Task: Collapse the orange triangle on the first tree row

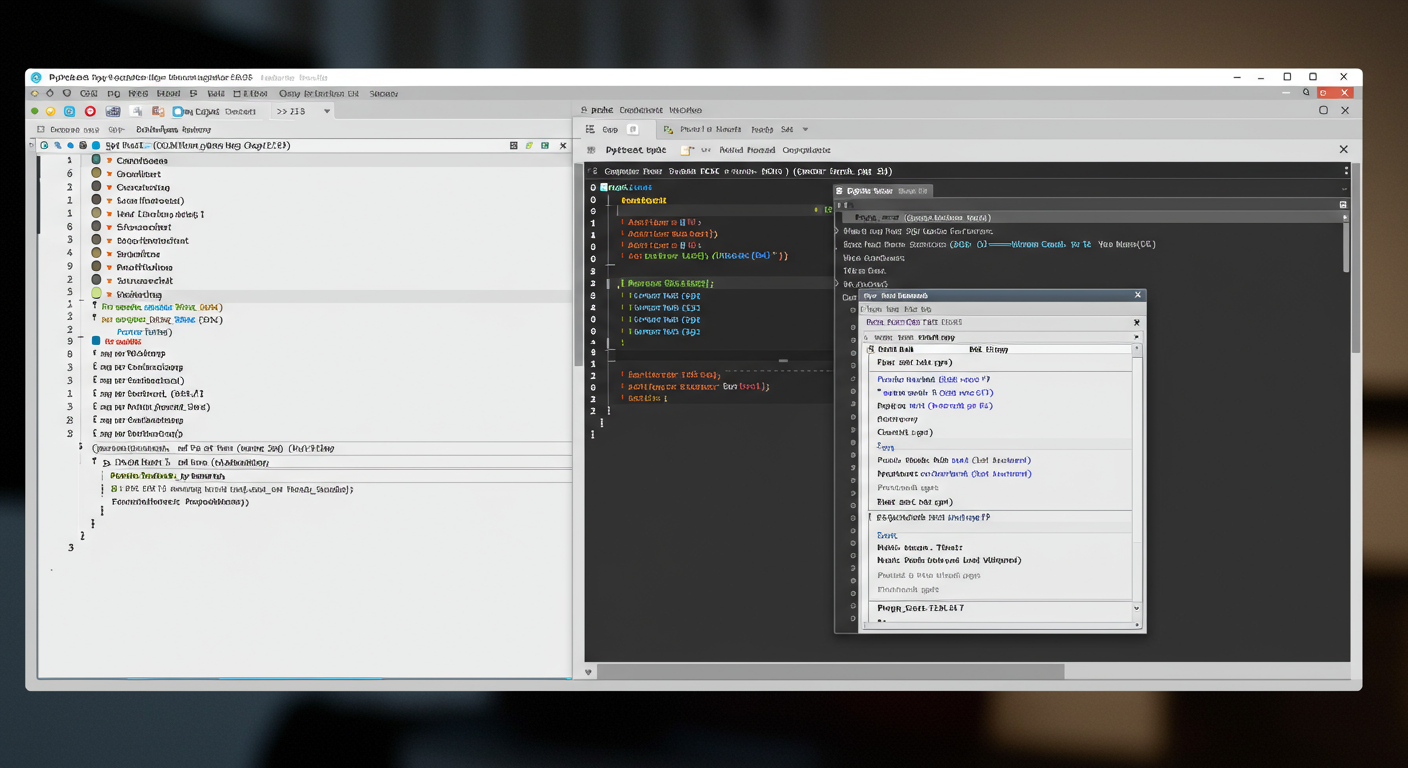Action: coord(109,160)
